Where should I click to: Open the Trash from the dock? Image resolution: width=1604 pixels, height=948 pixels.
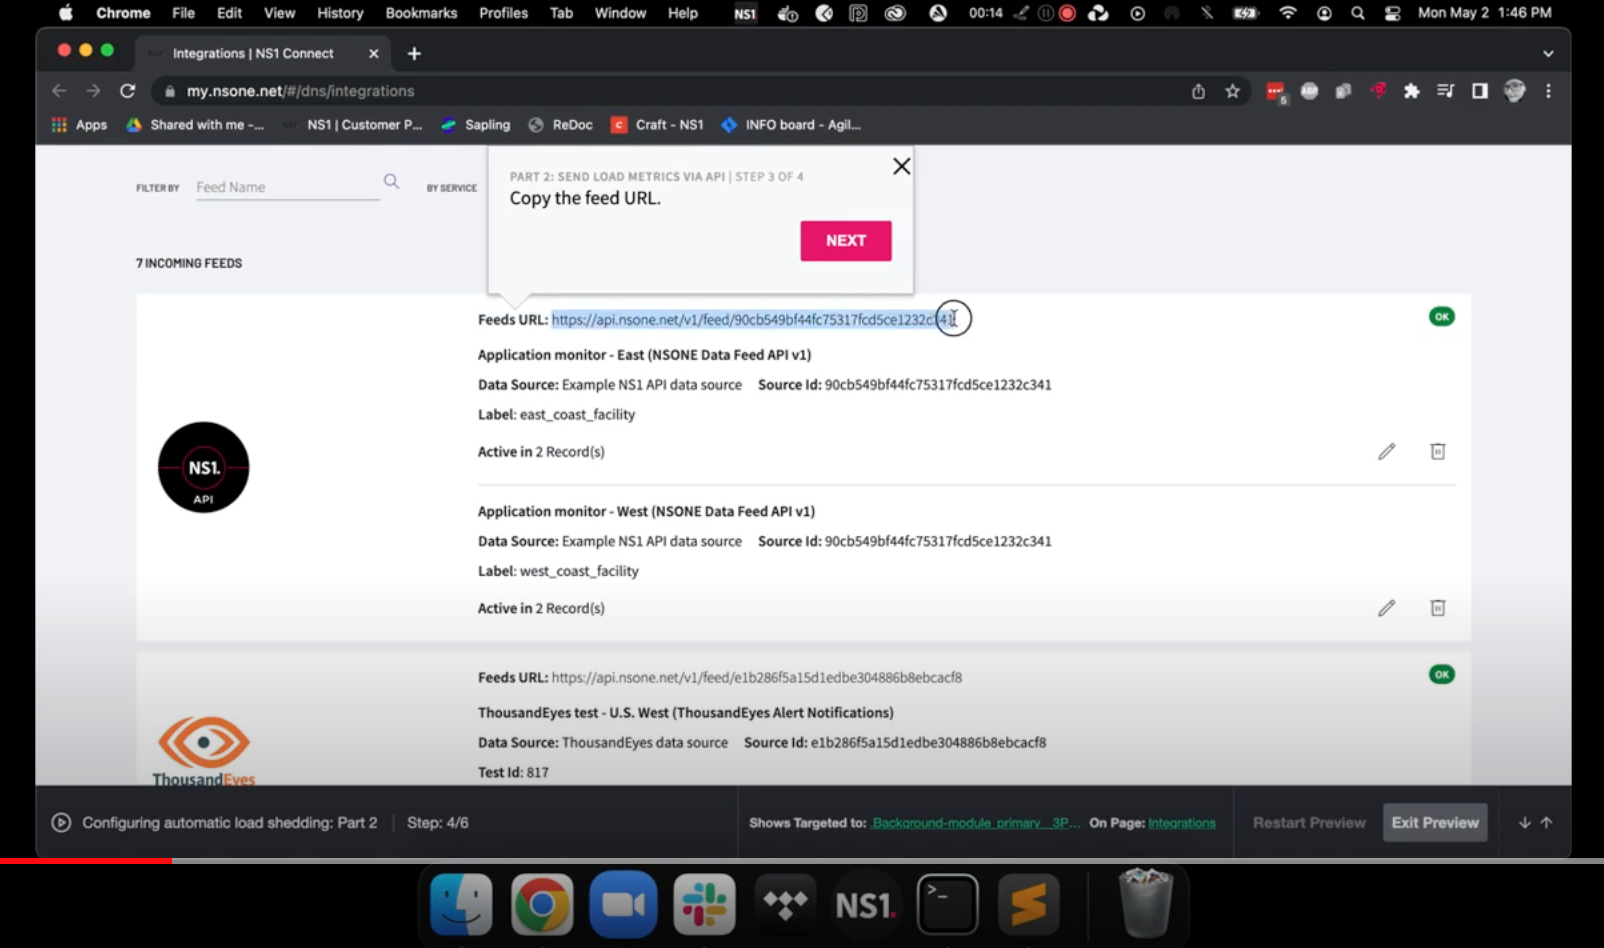coord(1145,904)
